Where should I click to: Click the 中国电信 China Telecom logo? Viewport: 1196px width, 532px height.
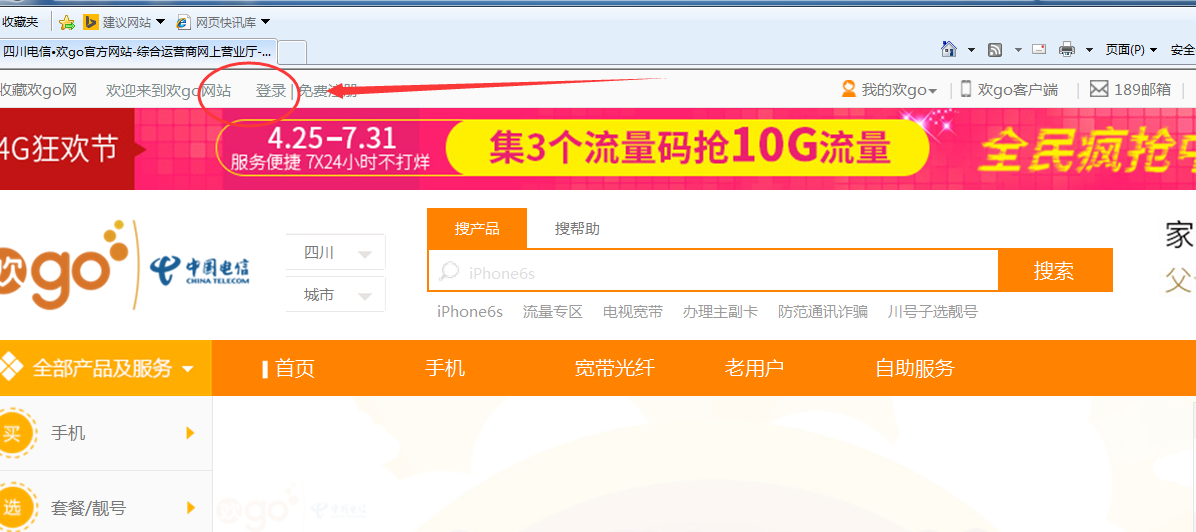point(200,270)
